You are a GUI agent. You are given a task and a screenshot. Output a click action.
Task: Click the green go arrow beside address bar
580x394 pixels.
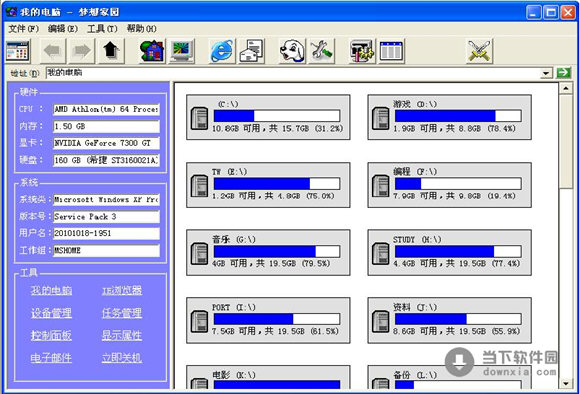coord(564,73)
